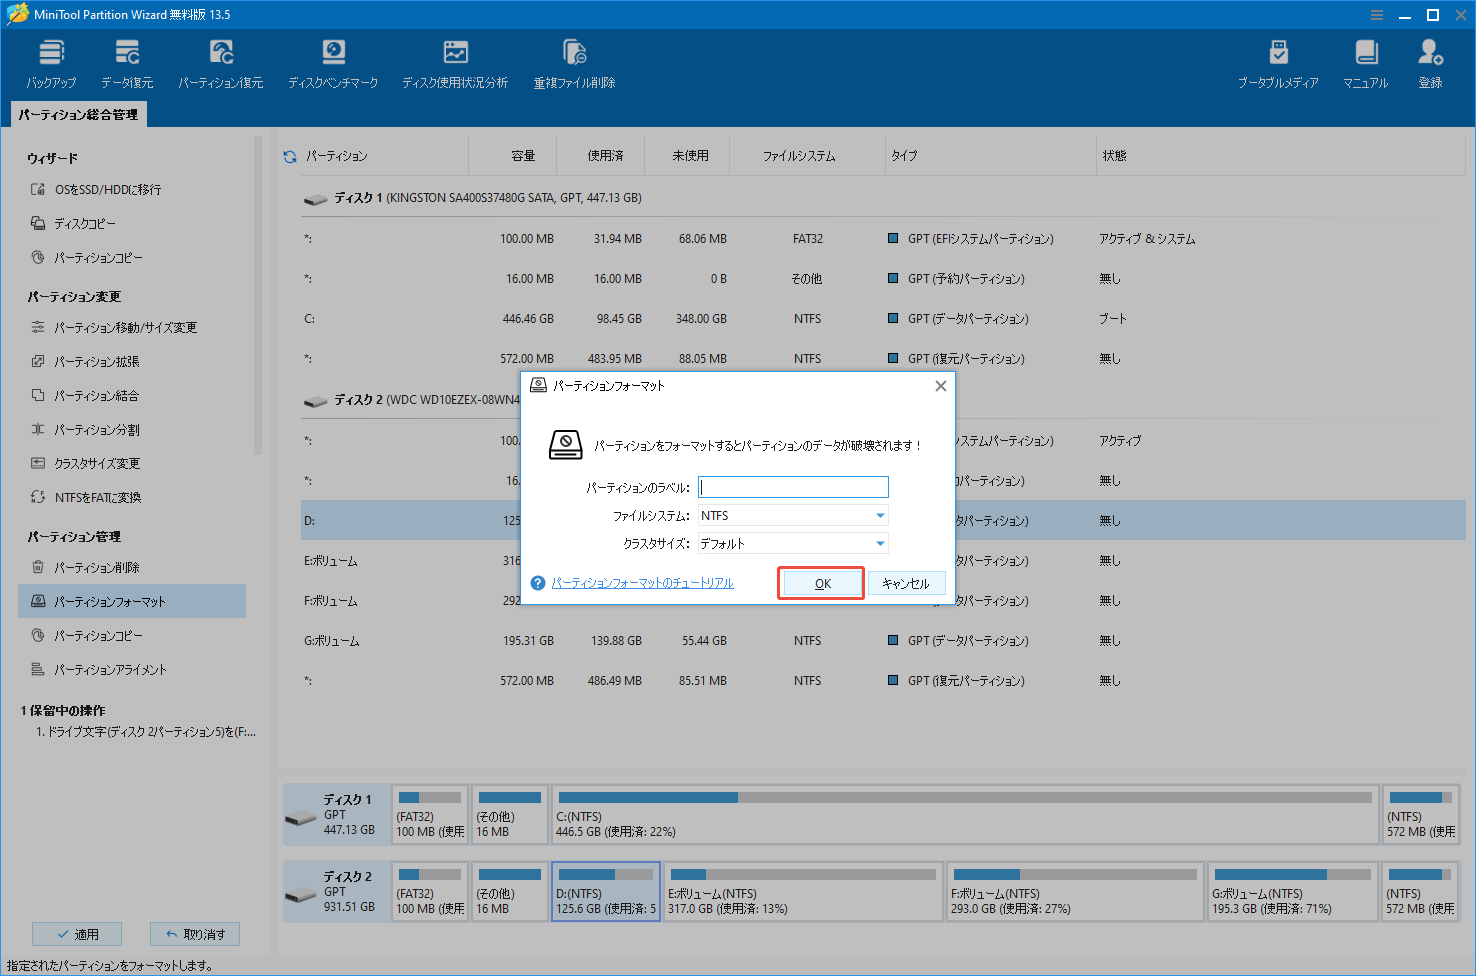1476x976 pixels.
Task: Click the partition label input field
Action: [792, 487]
